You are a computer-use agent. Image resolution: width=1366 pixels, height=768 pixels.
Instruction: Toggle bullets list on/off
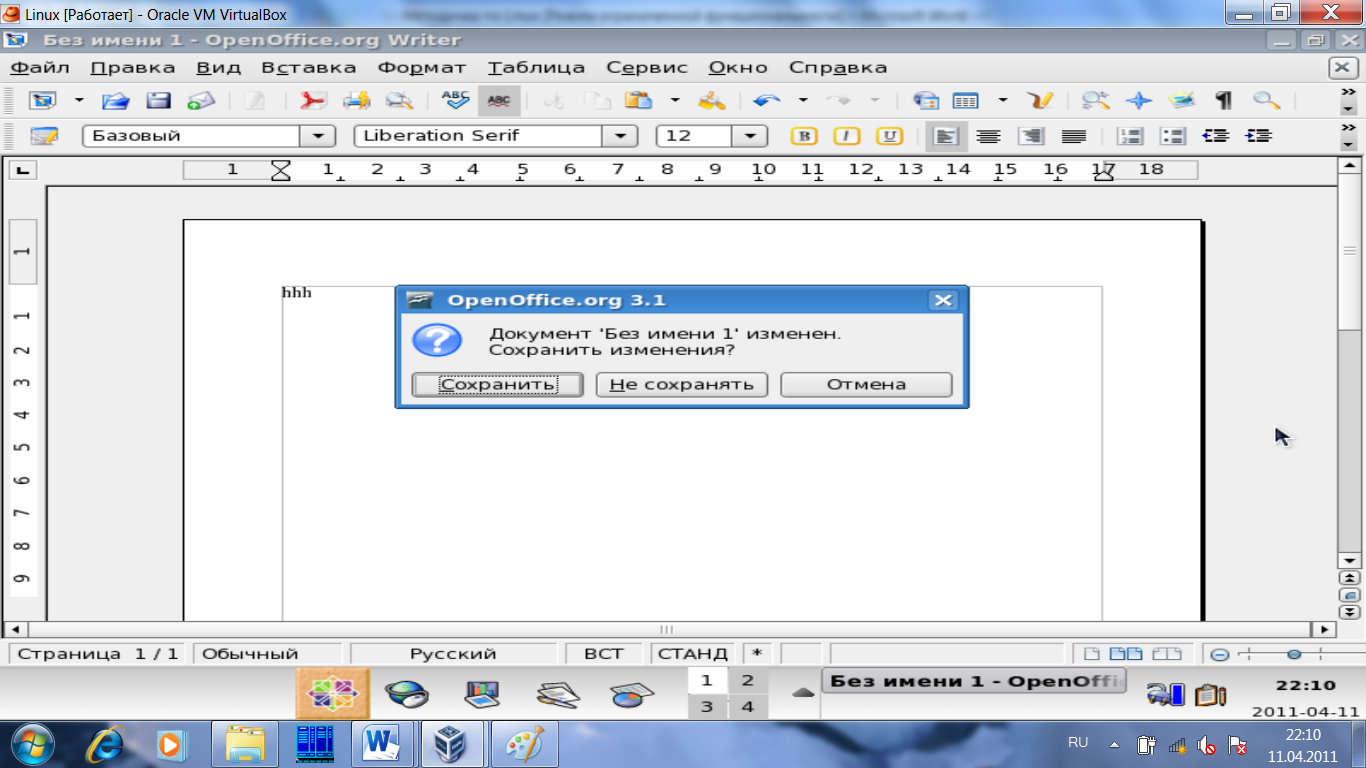point(1173,136)
